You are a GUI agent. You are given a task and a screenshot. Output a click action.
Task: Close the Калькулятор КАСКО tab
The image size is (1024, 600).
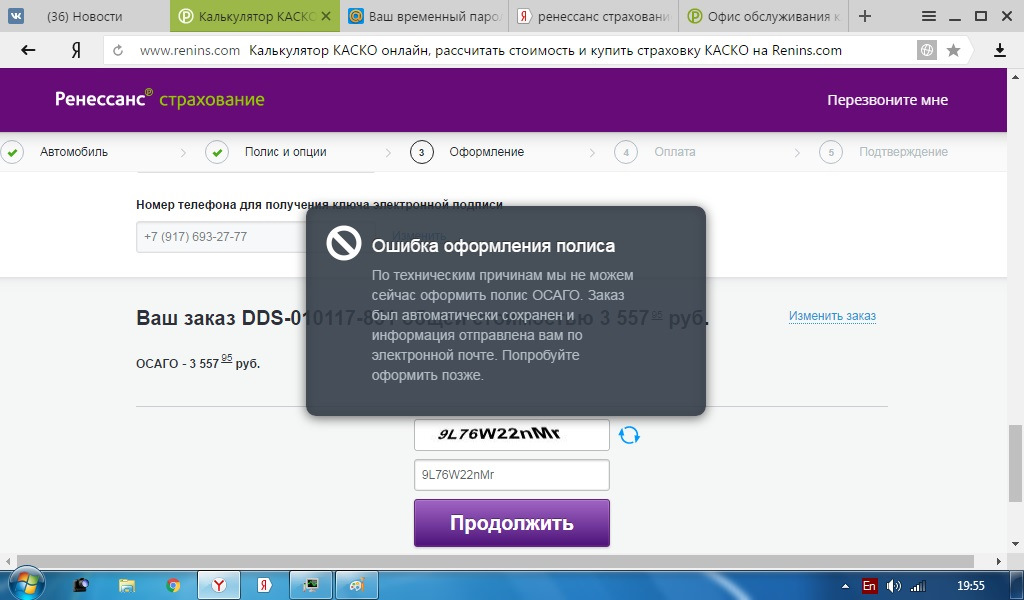(327, 16)
